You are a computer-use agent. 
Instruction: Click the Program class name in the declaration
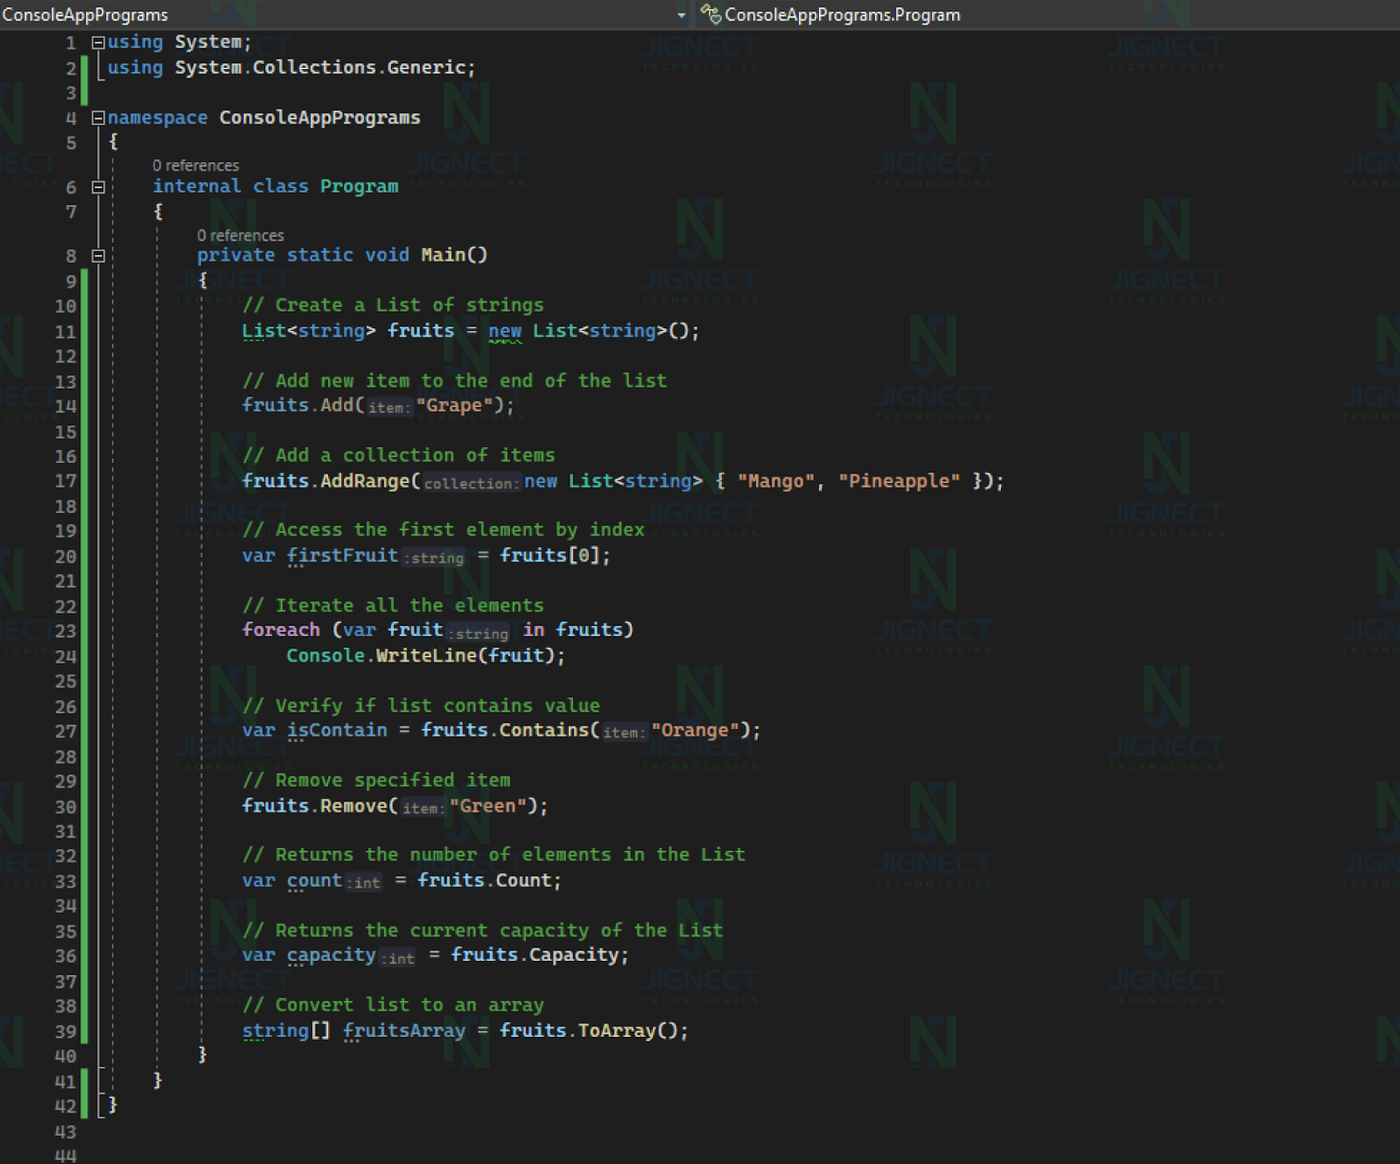pyautogui.click(x=359, y=186)
